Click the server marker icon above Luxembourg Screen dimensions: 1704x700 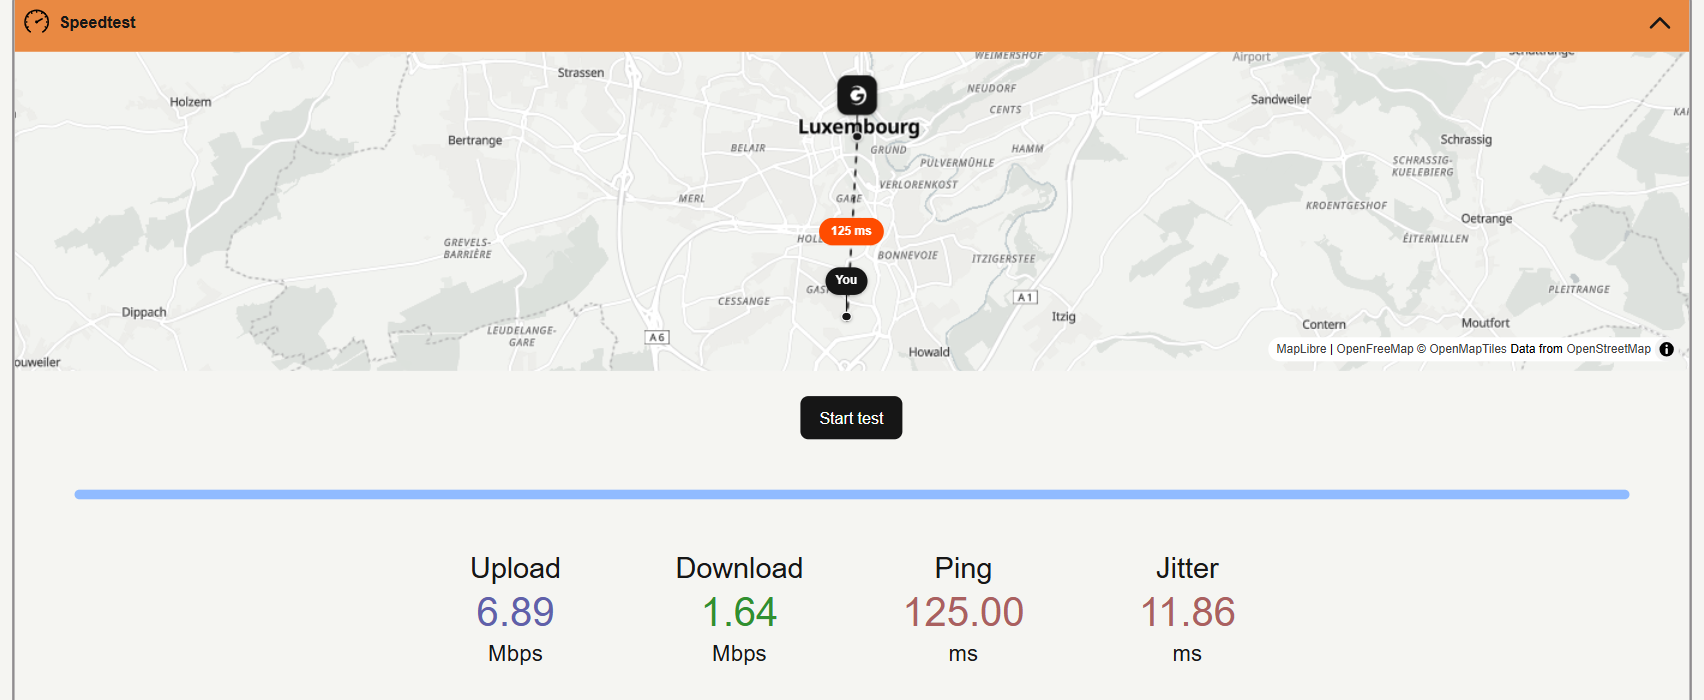point(857,95)
